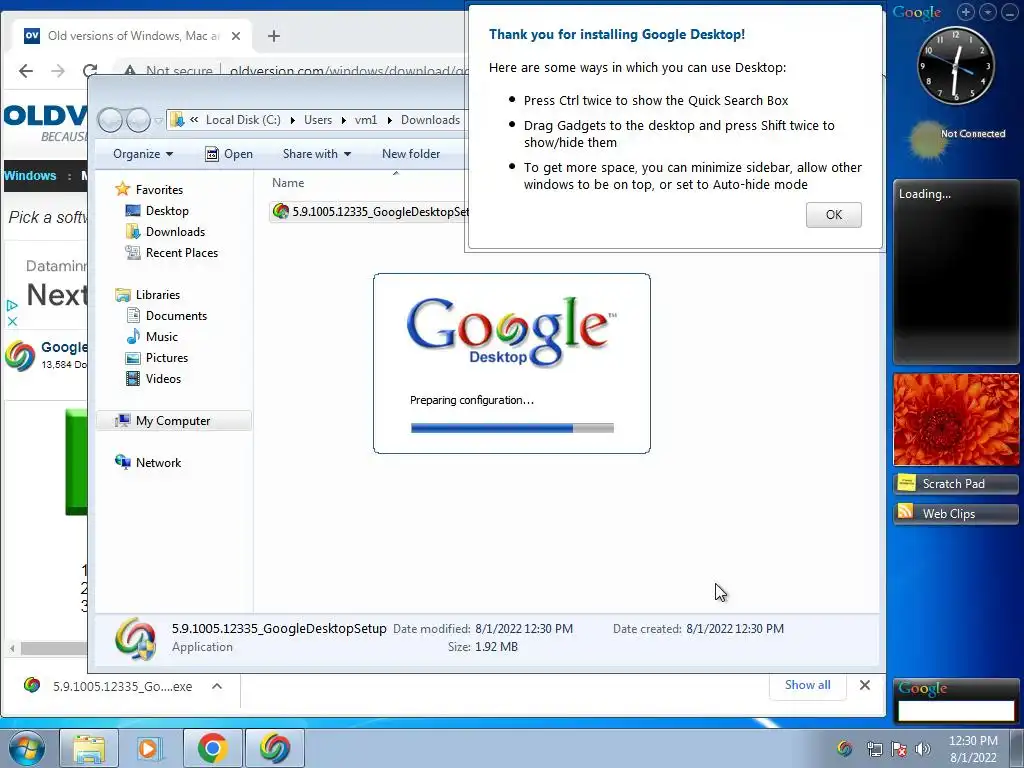
Task: Open the Action Center flag icon
Action: tap(899, 749)
